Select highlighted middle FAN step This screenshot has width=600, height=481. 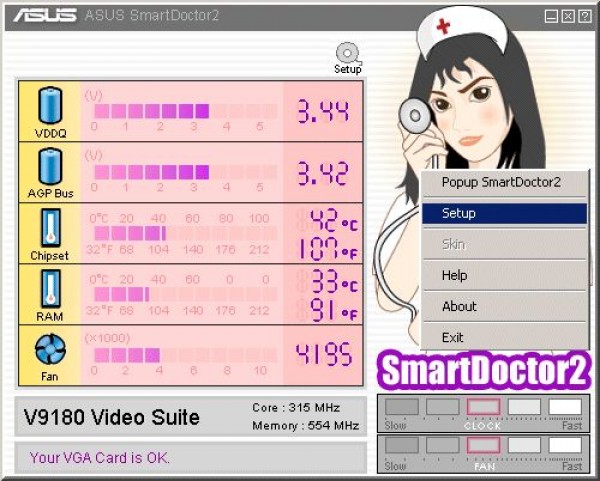(x=483, y=445)
